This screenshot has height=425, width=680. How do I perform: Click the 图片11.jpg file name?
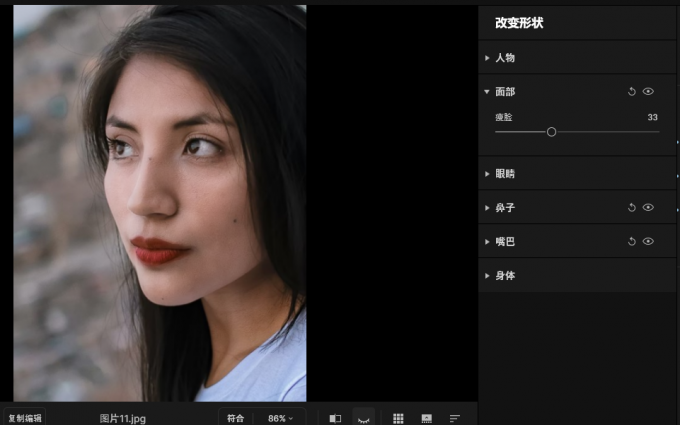123,418
